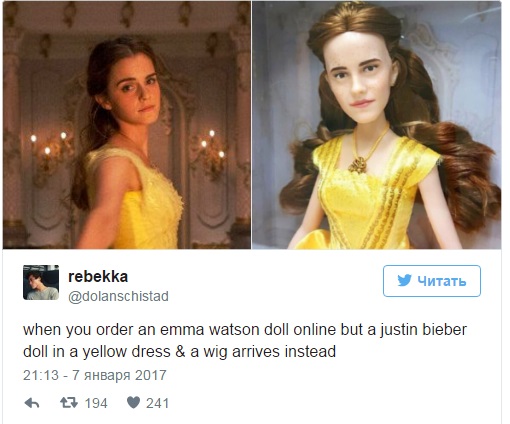
Task: Click the tweet line mentioning yellow dress
Action: click(179, 352)
